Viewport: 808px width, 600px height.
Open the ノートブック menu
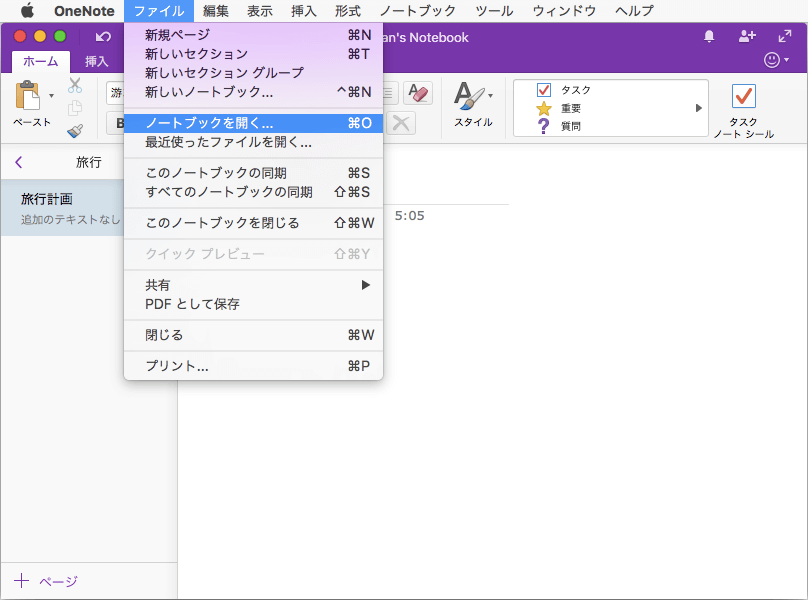(x=418, y=10)
